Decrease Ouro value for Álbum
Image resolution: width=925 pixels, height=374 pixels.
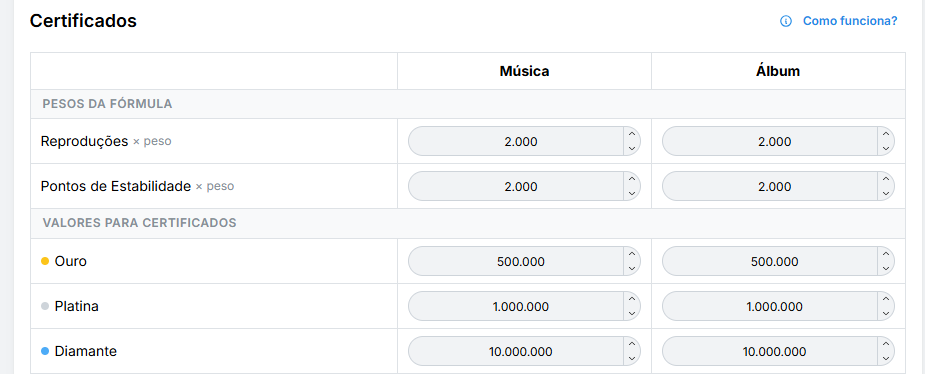pos(885,268)
